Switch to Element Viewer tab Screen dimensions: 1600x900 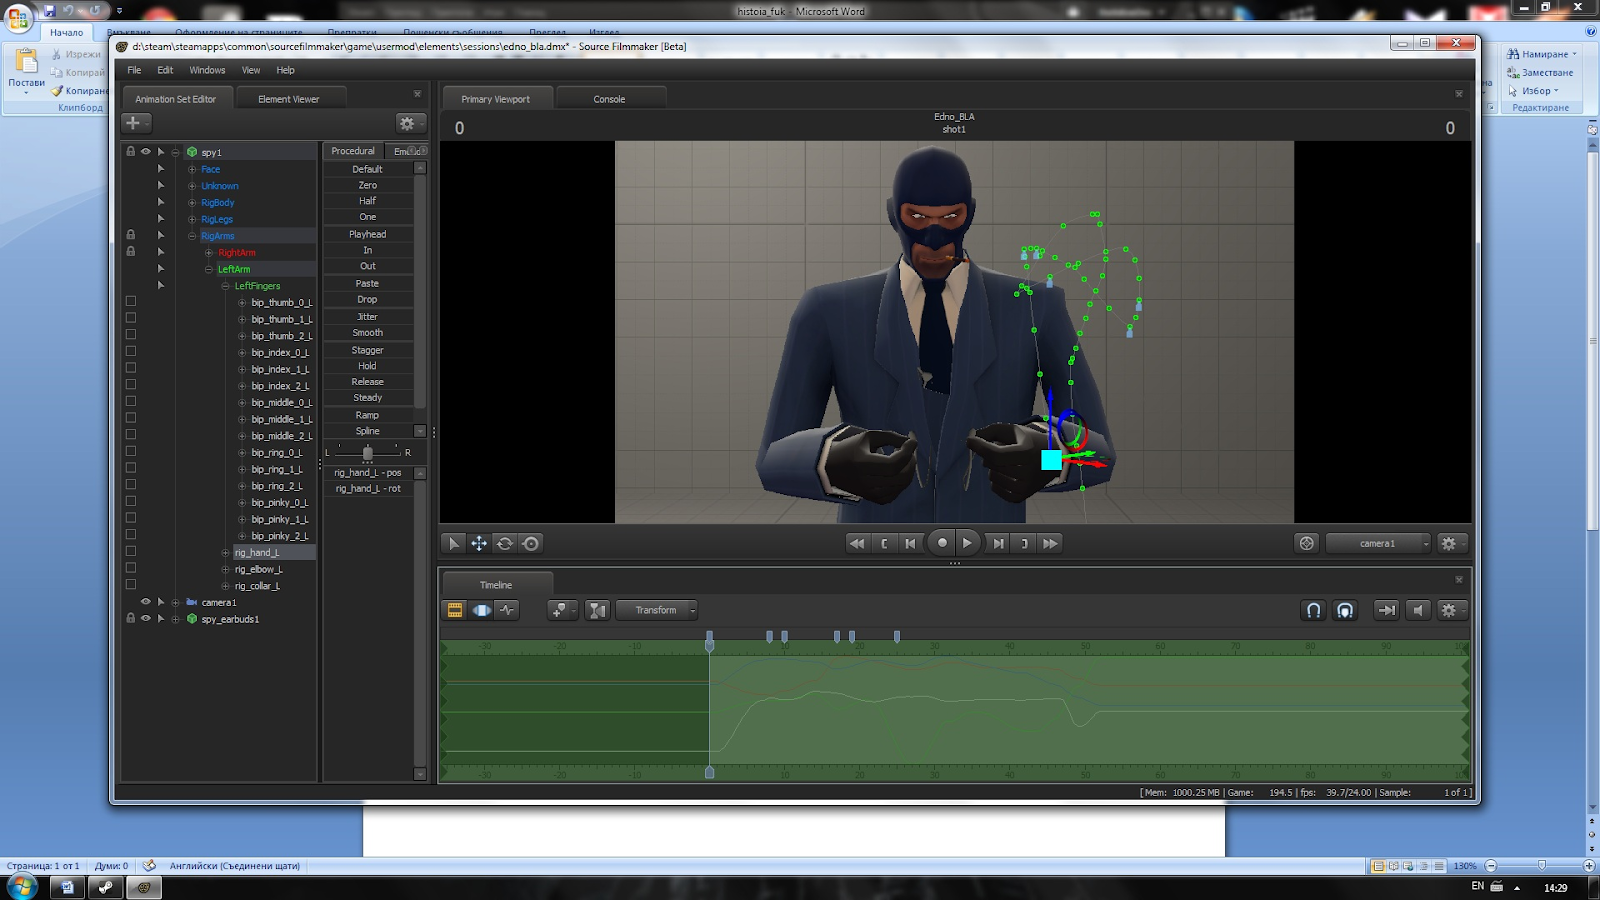[289, 99]
